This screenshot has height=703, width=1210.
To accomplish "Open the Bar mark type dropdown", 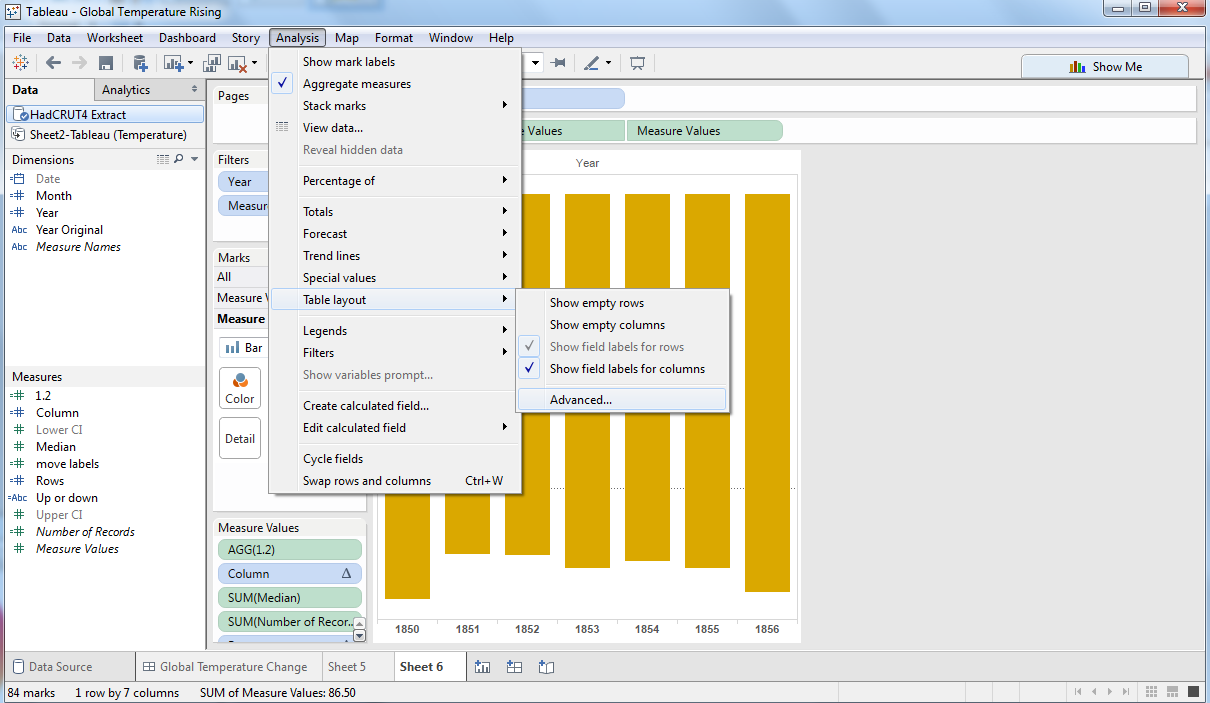I will coord(243,348).
